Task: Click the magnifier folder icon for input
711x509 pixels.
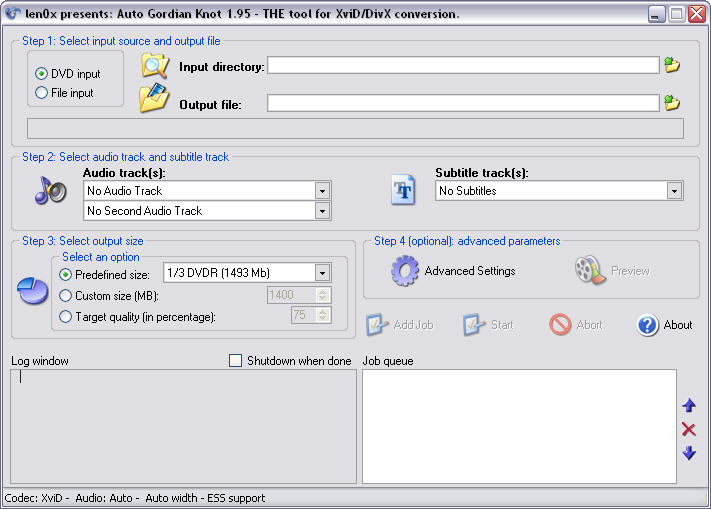Action: (155, 66)
